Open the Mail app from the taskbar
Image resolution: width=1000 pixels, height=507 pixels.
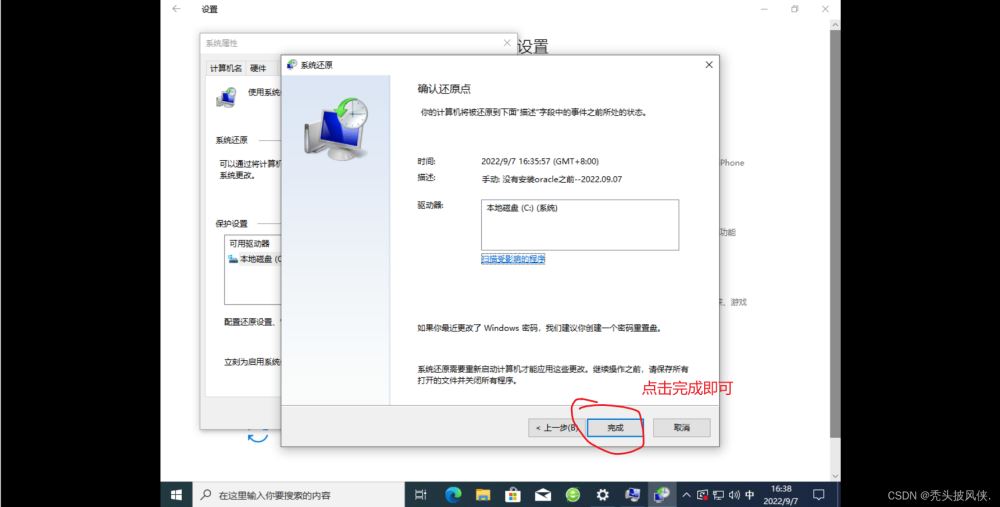(542, 494)
